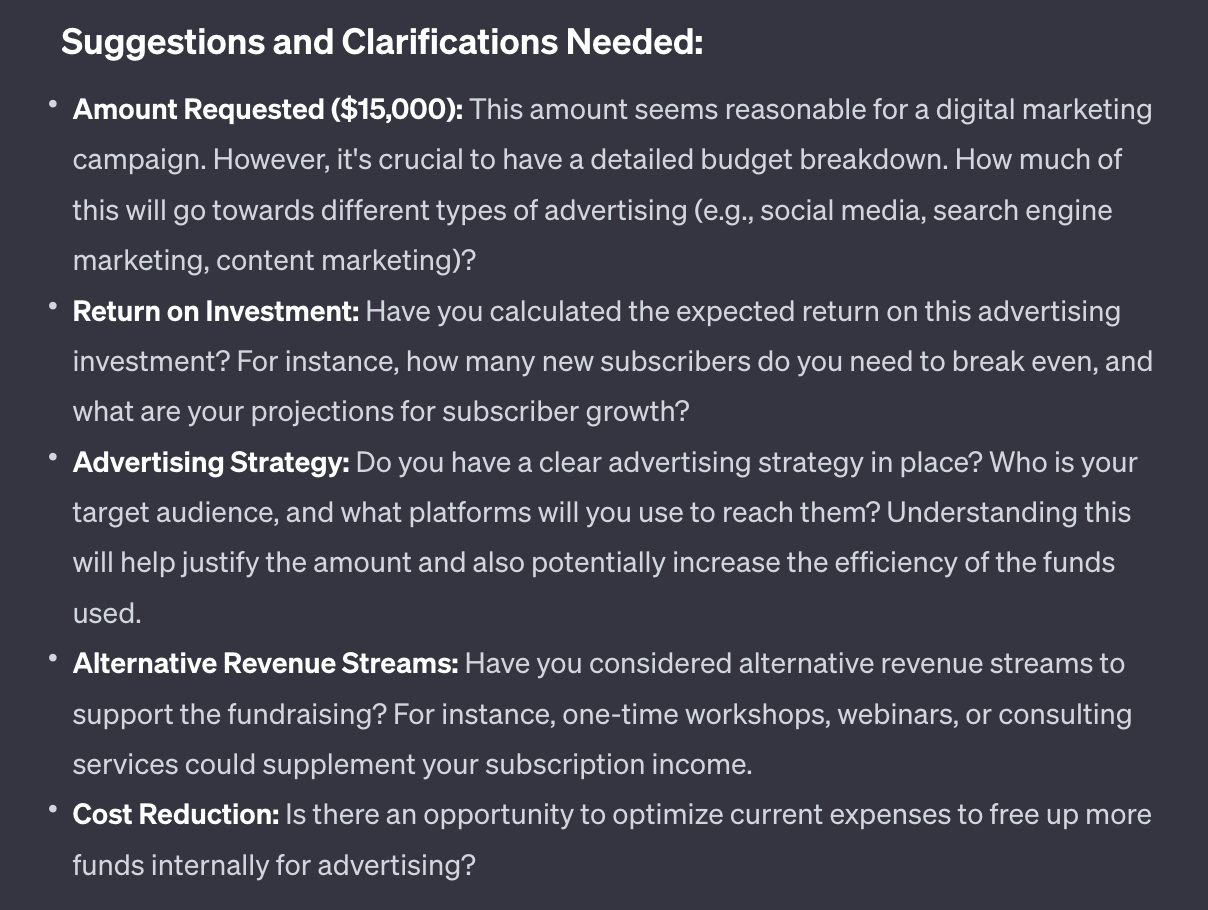
Task: Click the text "marketing, content marketing)?"
Action: point(274,260)
